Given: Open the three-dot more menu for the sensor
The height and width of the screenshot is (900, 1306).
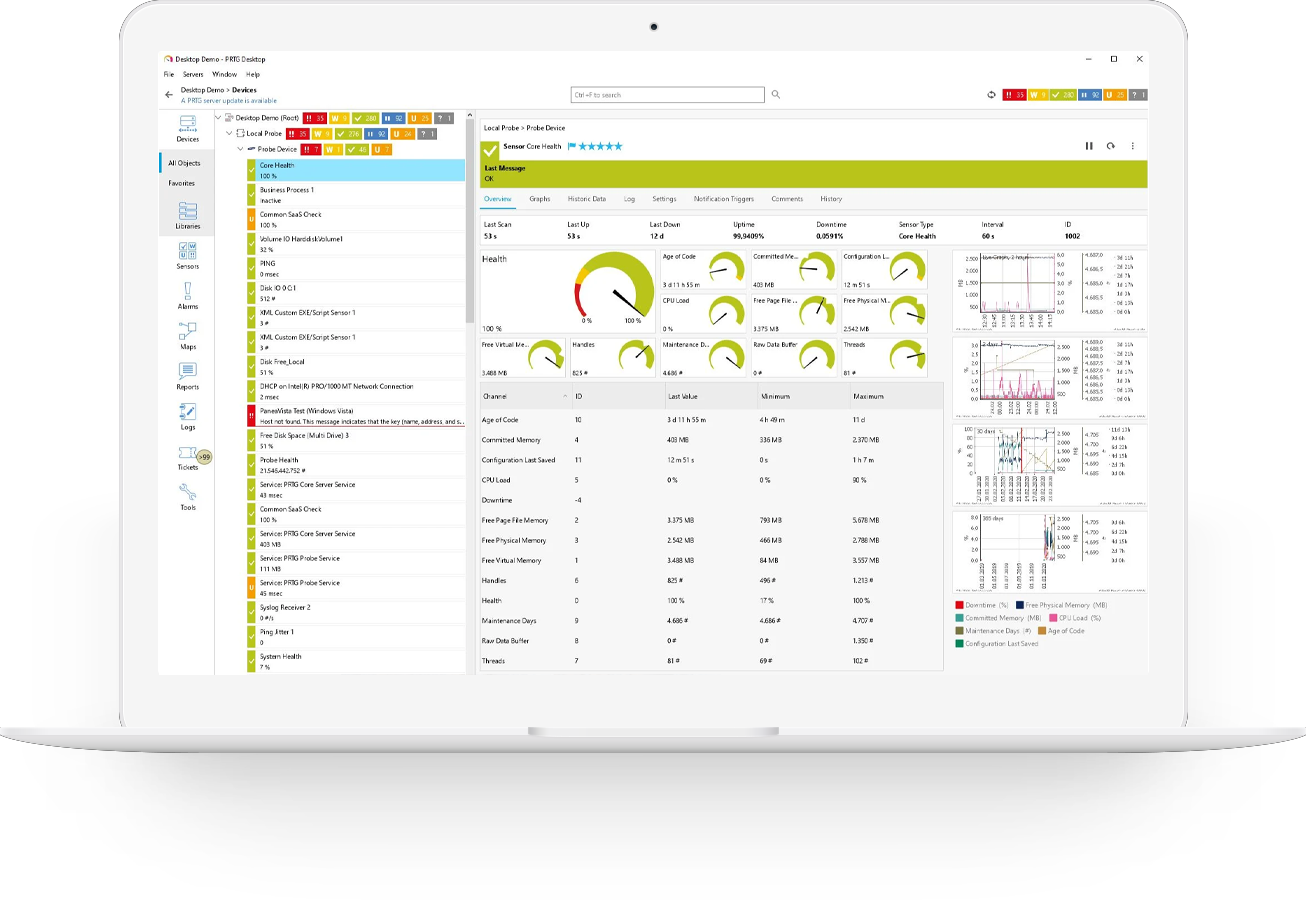Looking at the screenshot, I should [x=1132, y=146].
